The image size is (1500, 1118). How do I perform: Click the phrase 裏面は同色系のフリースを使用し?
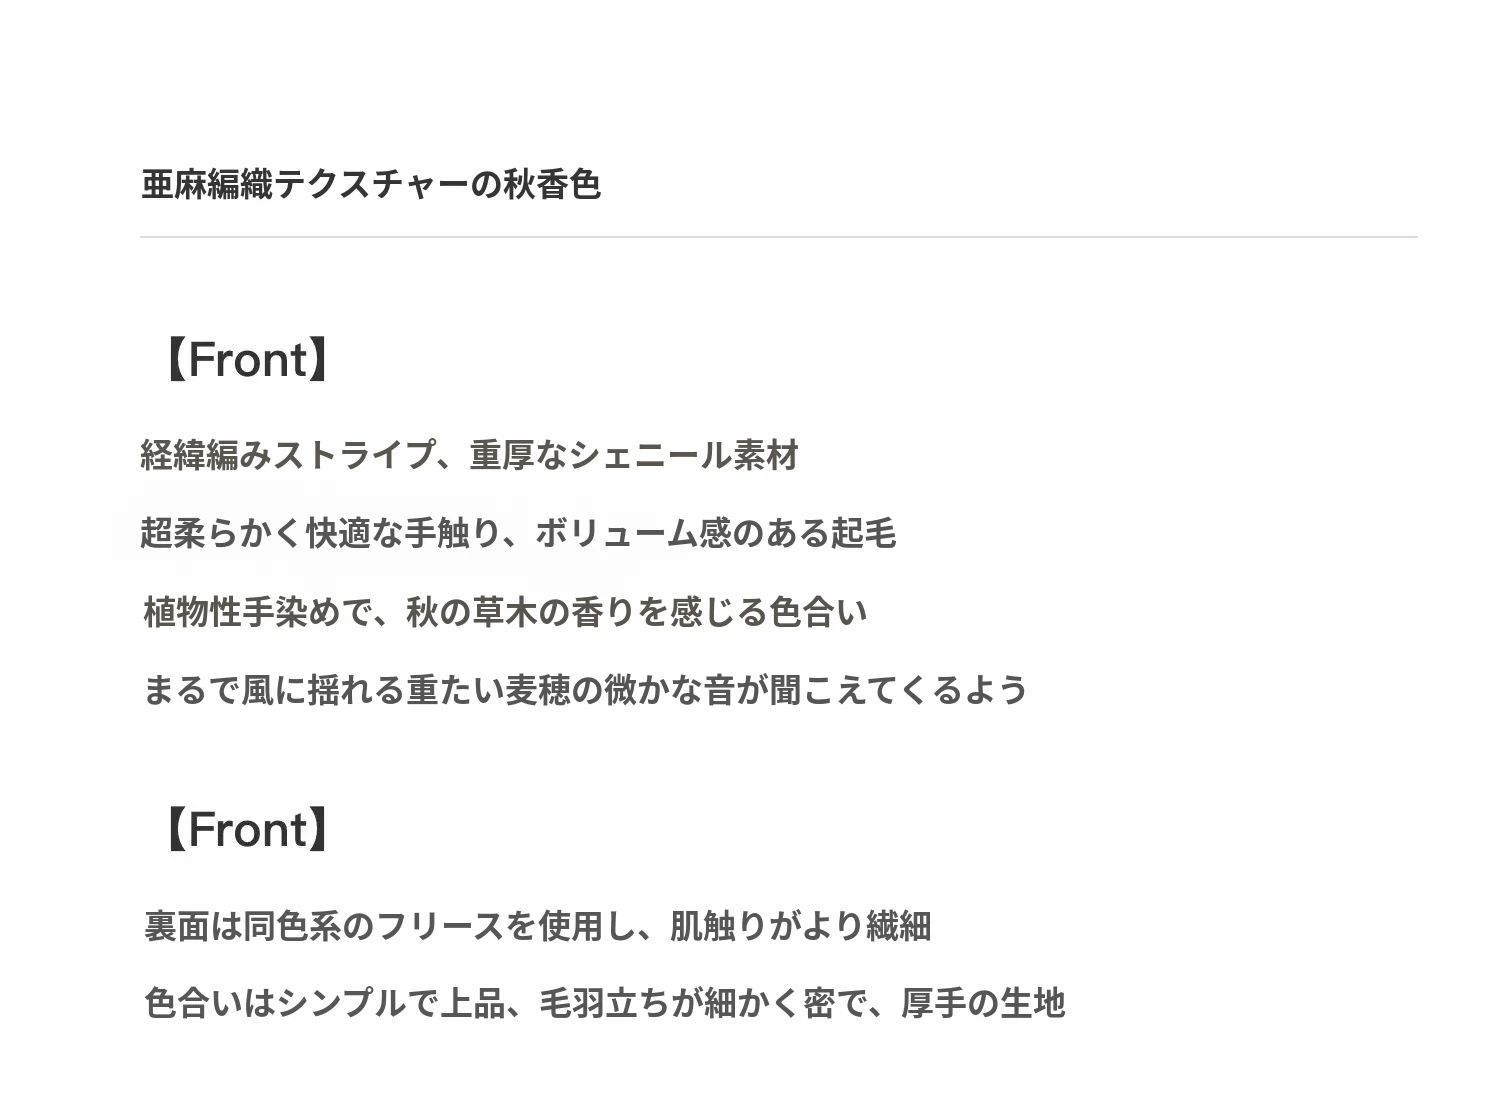coord(390,926)
